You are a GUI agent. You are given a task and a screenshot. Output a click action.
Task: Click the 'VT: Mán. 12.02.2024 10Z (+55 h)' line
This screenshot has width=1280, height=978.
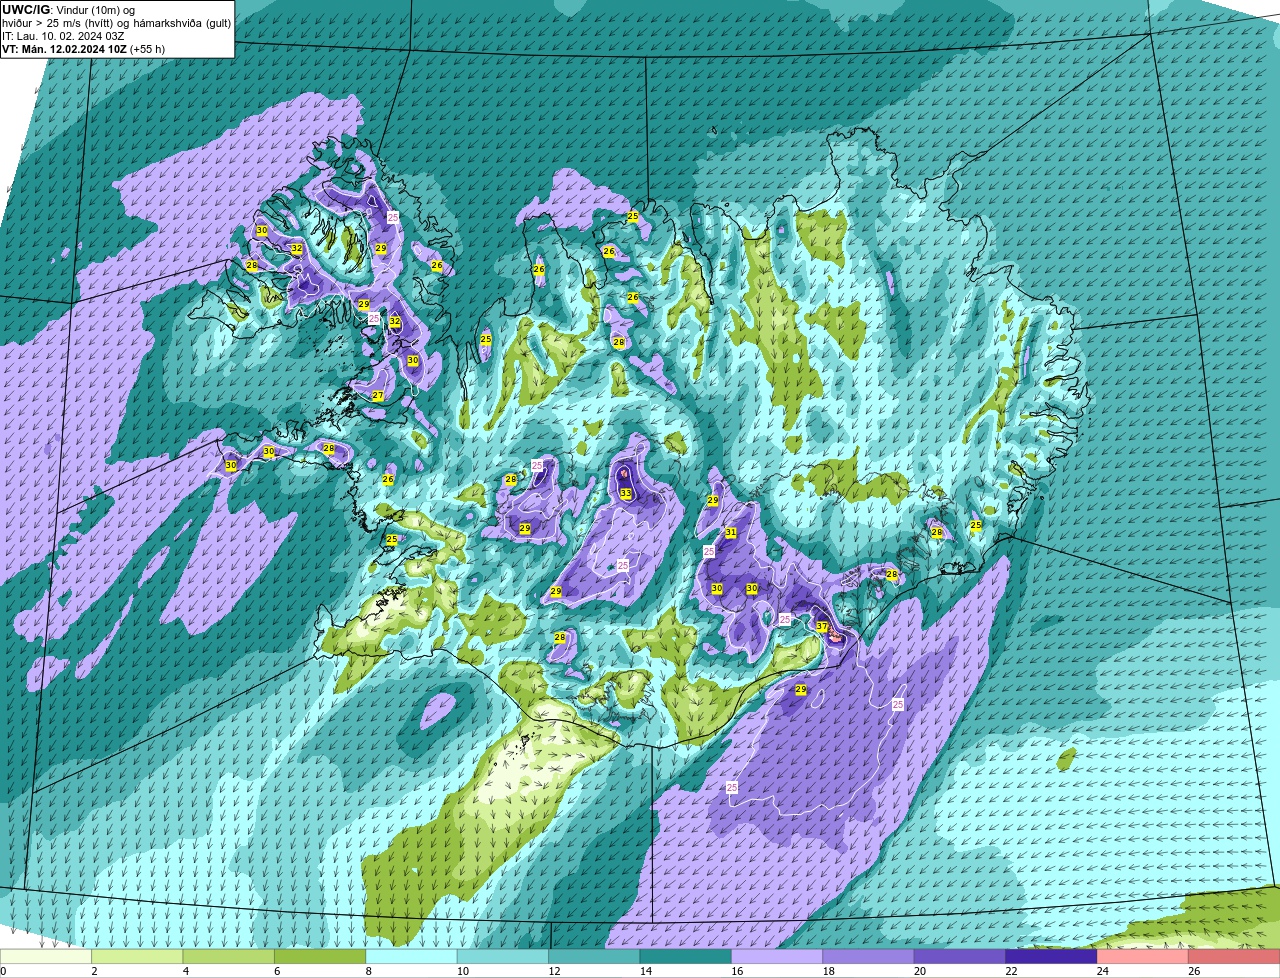84,49
